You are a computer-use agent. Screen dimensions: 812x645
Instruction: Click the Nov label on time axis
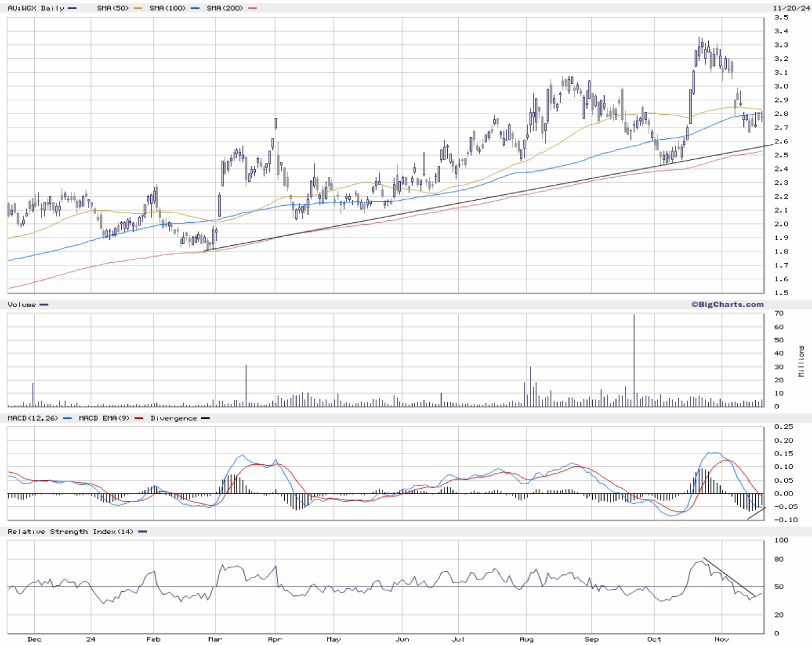pos(717,637)
